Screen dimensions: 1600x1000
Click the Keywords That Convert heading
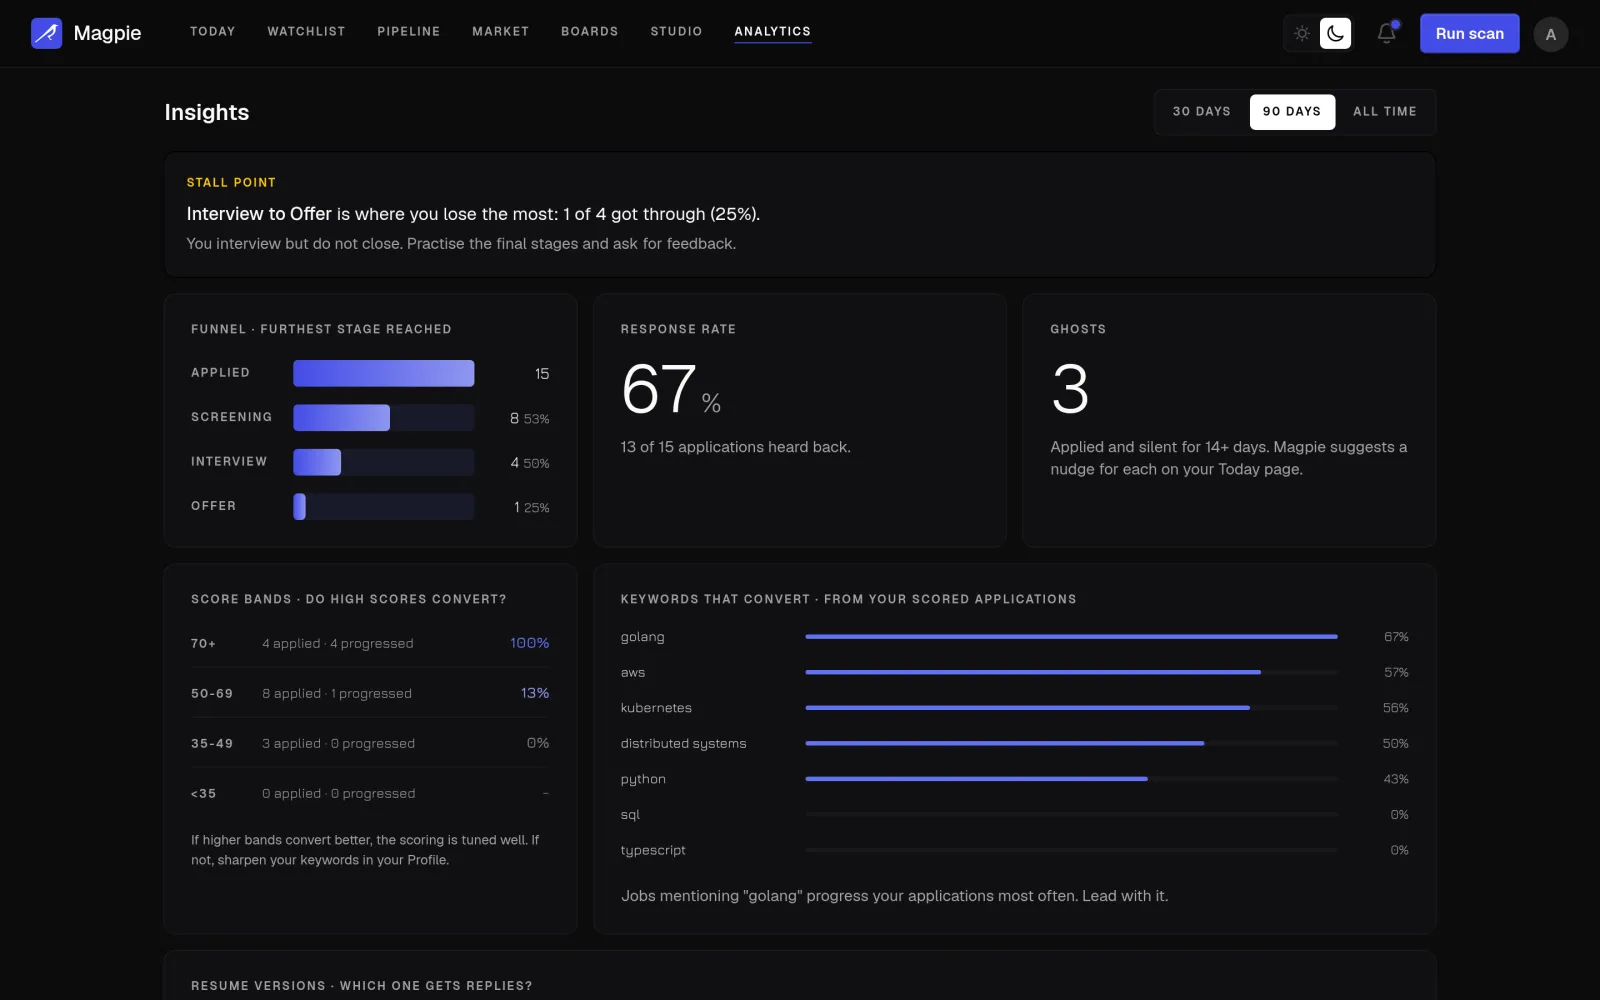[848, 599]
